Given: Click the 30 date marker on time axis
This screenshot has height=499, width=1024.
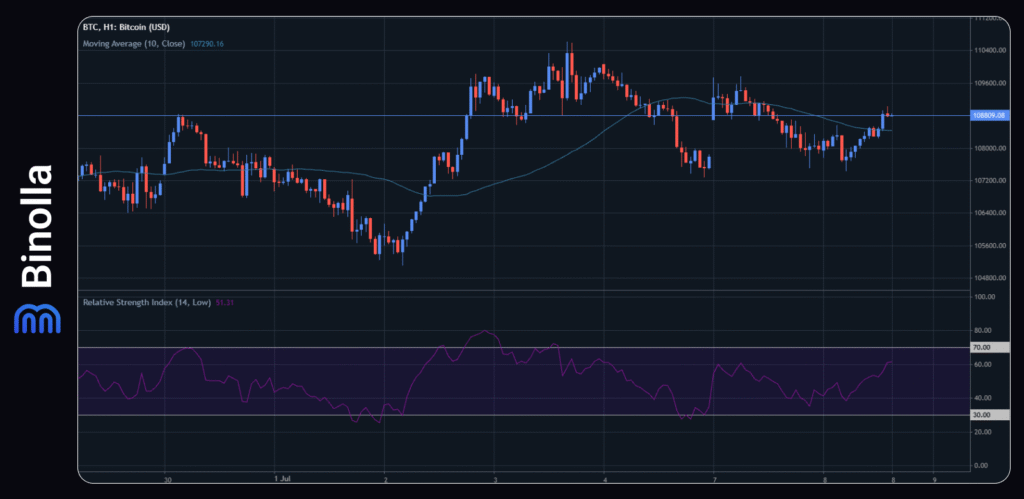Looking at the screenshot, I should [168, 480].
